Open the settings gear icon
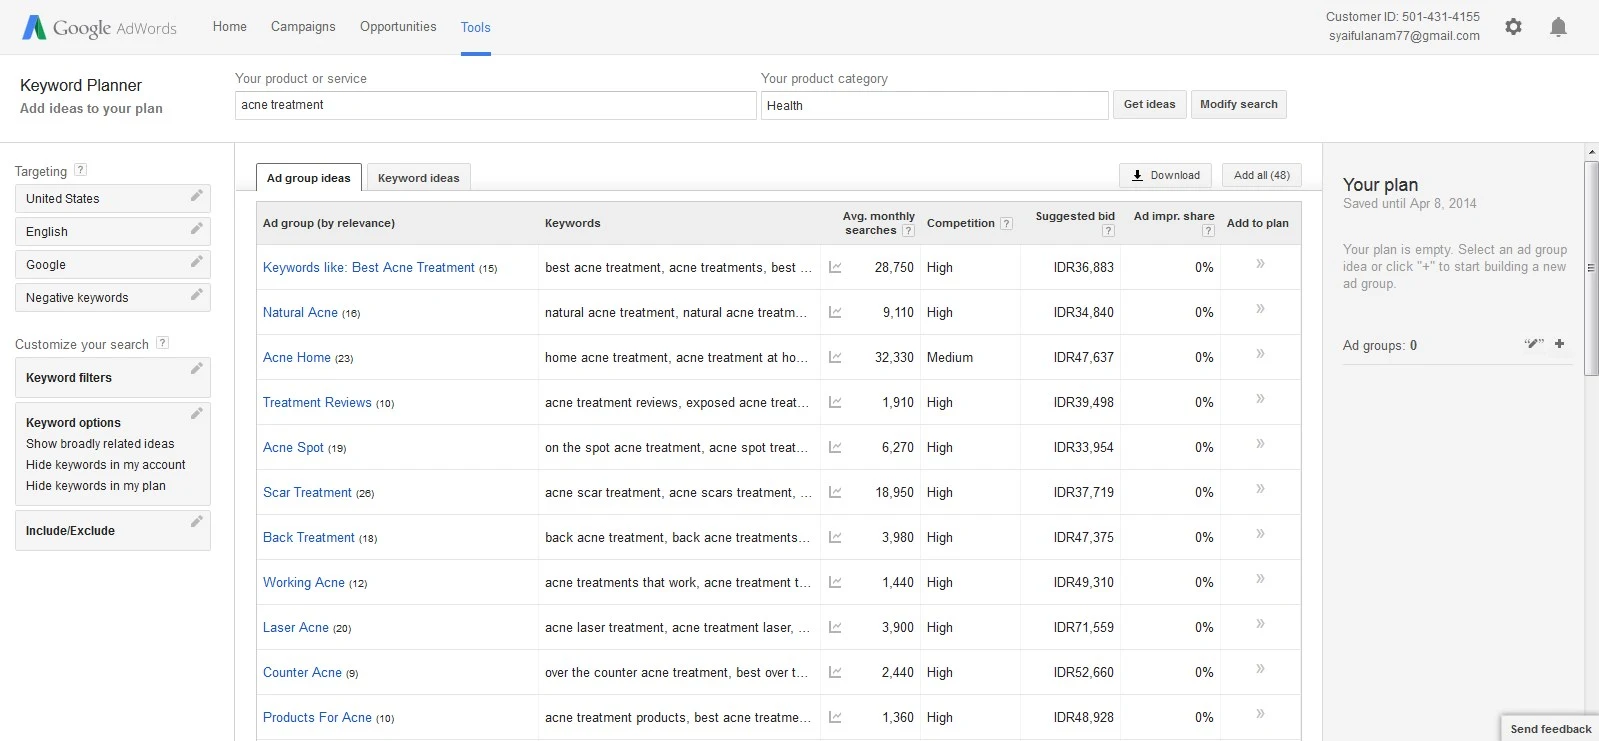1599x741 pixels. (x=1513, y=27)
